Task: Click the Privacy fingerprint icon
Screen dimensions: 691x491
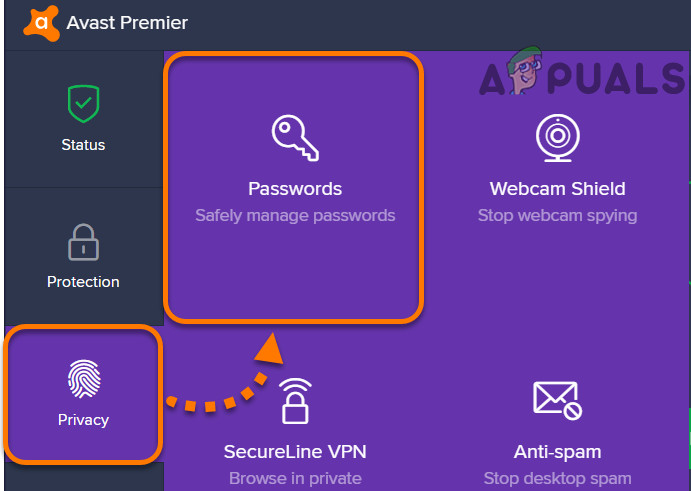Action: point(83,378)
